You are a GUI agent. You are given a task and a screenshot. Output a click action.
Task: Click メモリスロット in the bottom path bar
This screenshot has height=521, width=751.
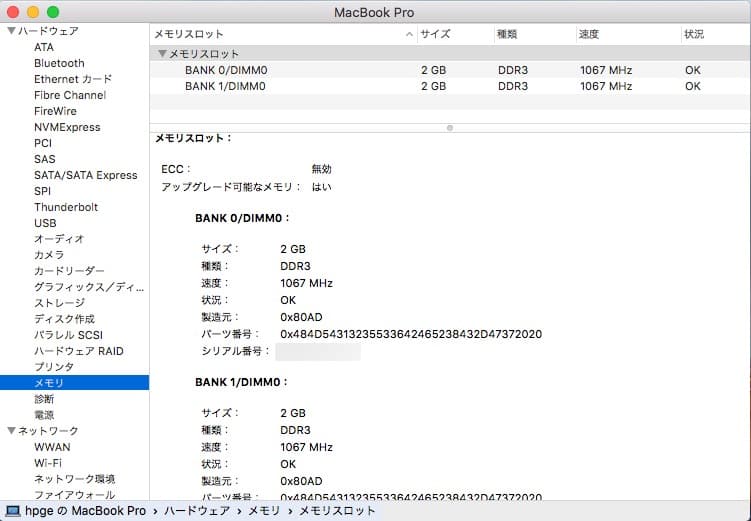pos(337,511)
